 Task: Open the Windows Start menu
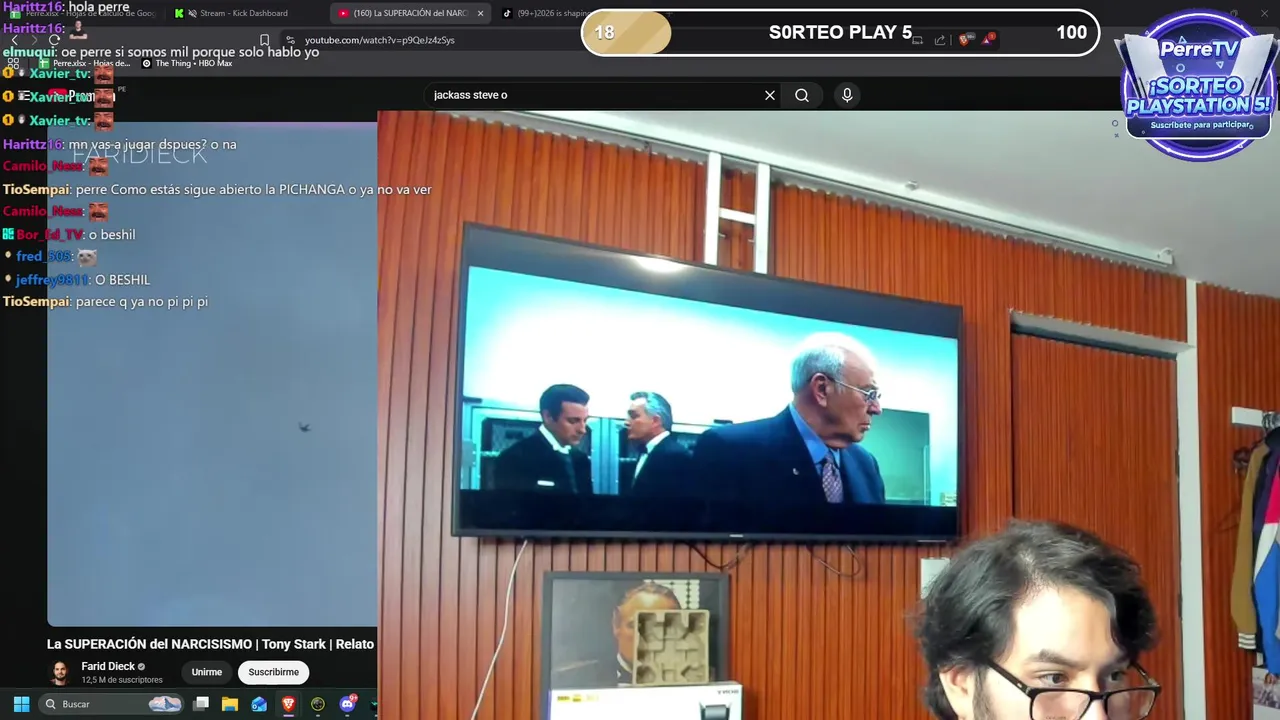click(21, 704)
